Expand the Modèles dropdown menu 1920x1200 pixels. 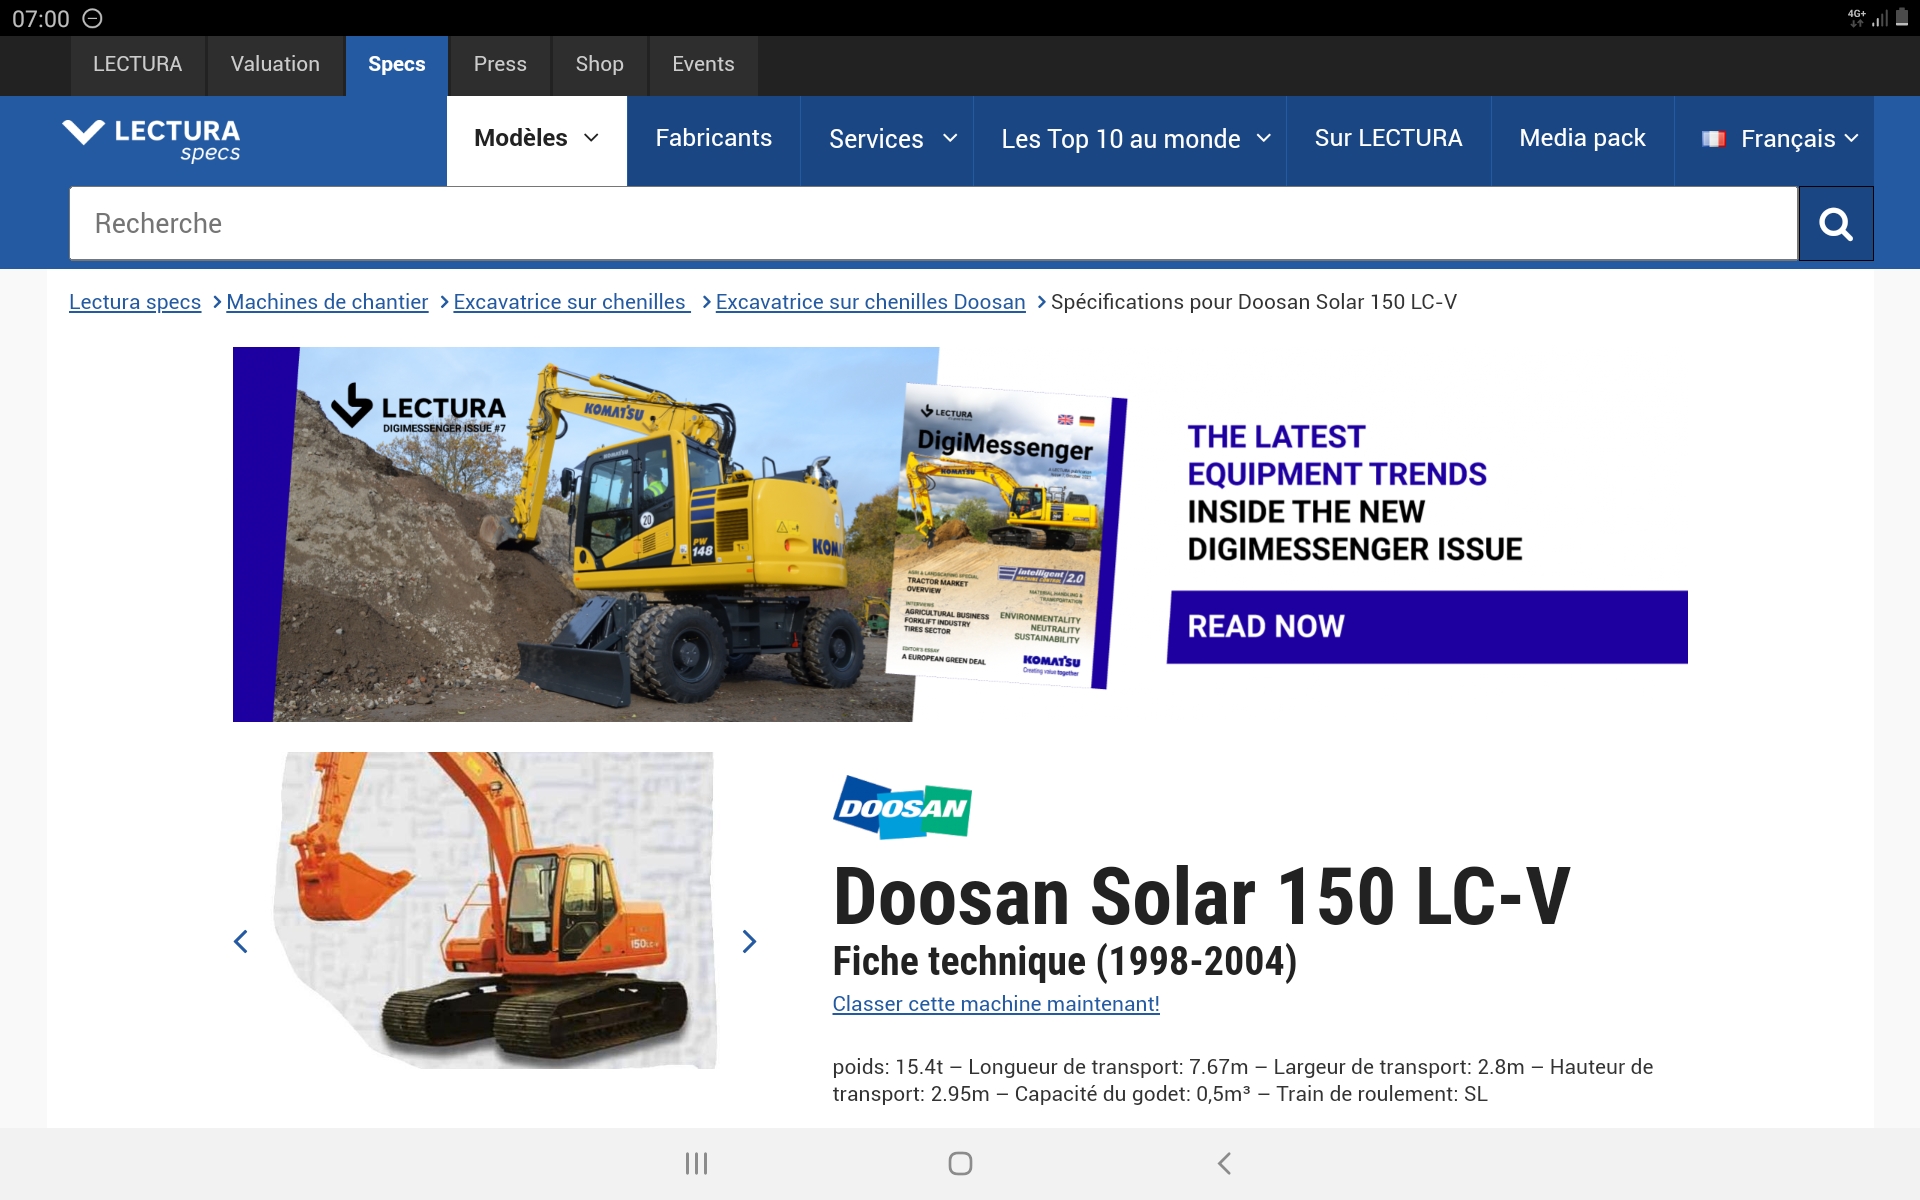pos(537,139)
